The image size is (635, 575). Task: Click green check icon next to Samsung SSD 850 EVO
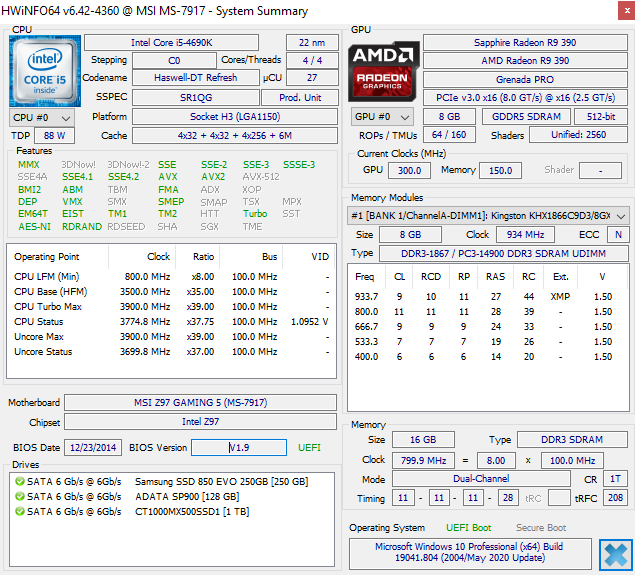(19, 481)
